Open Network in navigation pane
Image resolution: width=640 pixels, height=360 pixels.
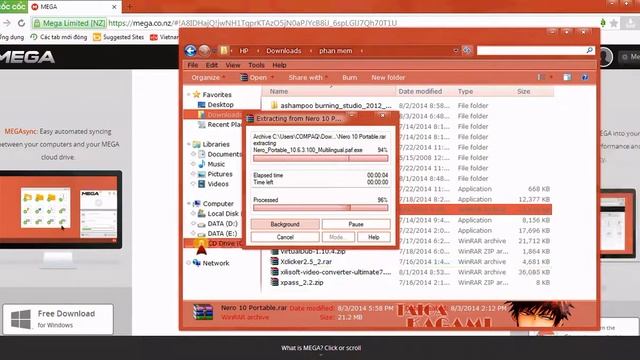tap(216, 263)
